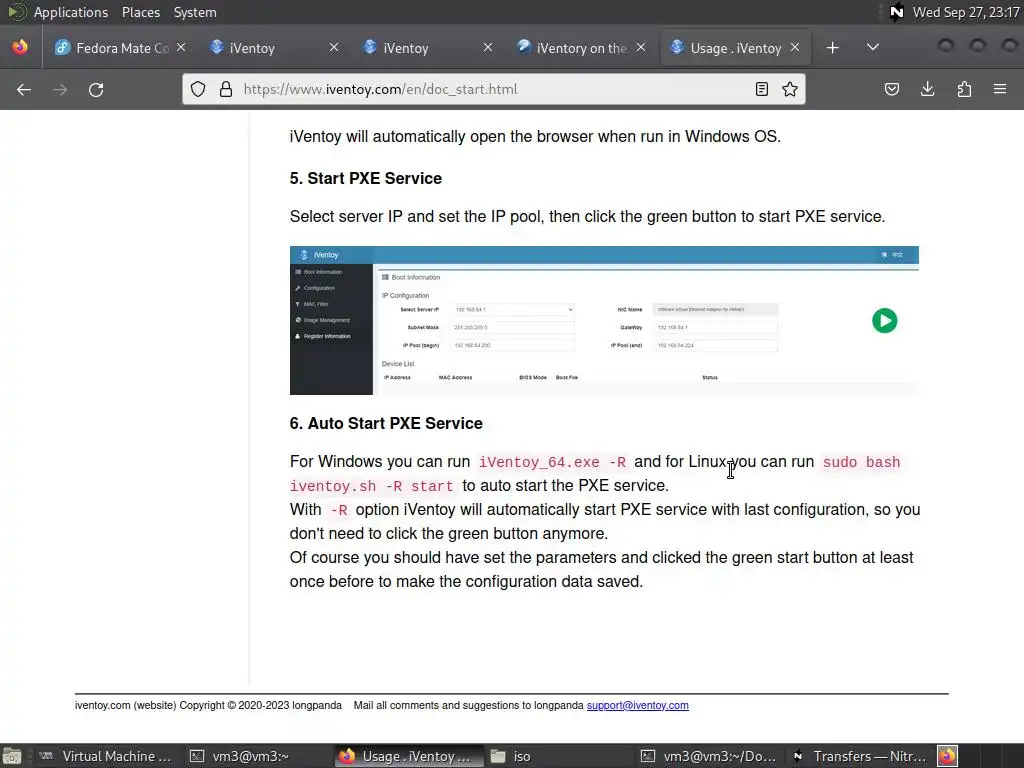Close the second iVentoy tab
Image resolution: width=1024 pixels, height=768 pixels.
[x=487, y=48]
